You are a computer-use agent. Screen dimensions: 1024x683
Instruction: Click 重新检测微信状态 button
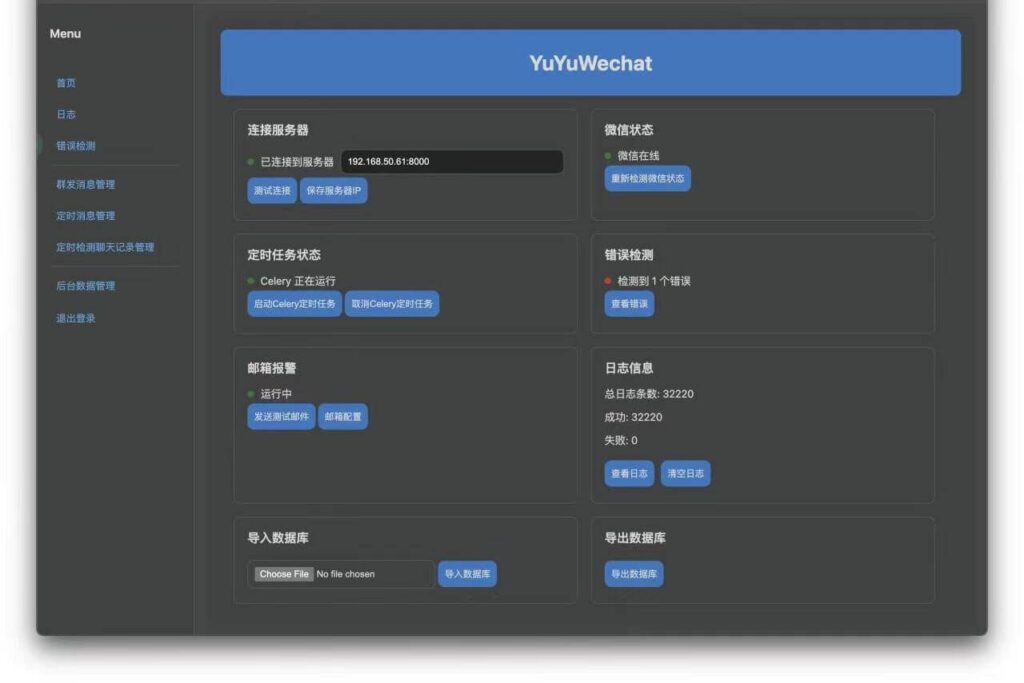(647, 178)
